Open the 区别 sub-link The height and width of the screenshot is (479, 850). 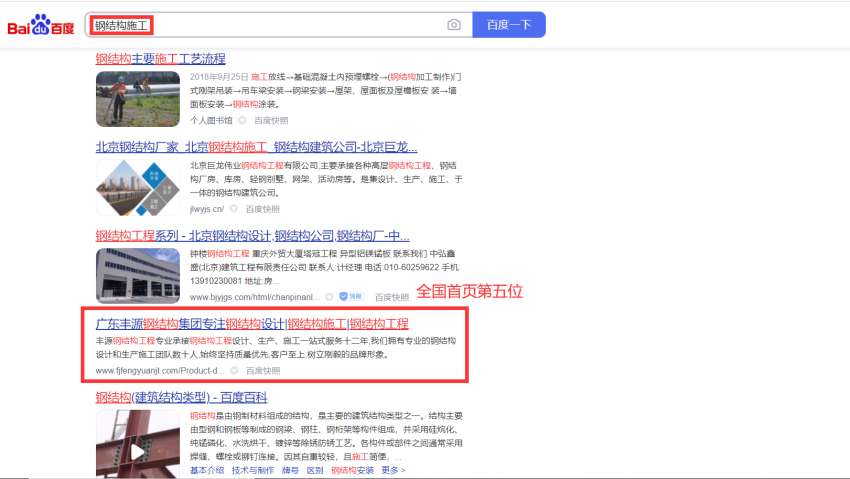point(314,470)
